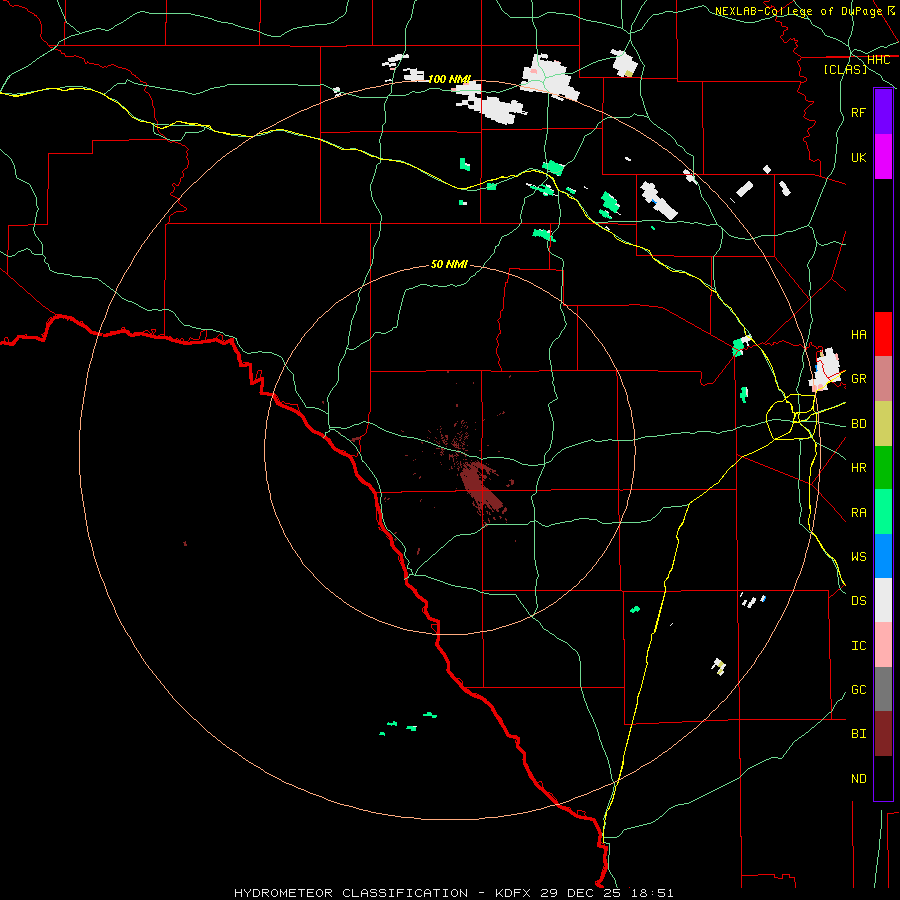Select the brown BI legend swatch
900x900 pixels.
883,734
